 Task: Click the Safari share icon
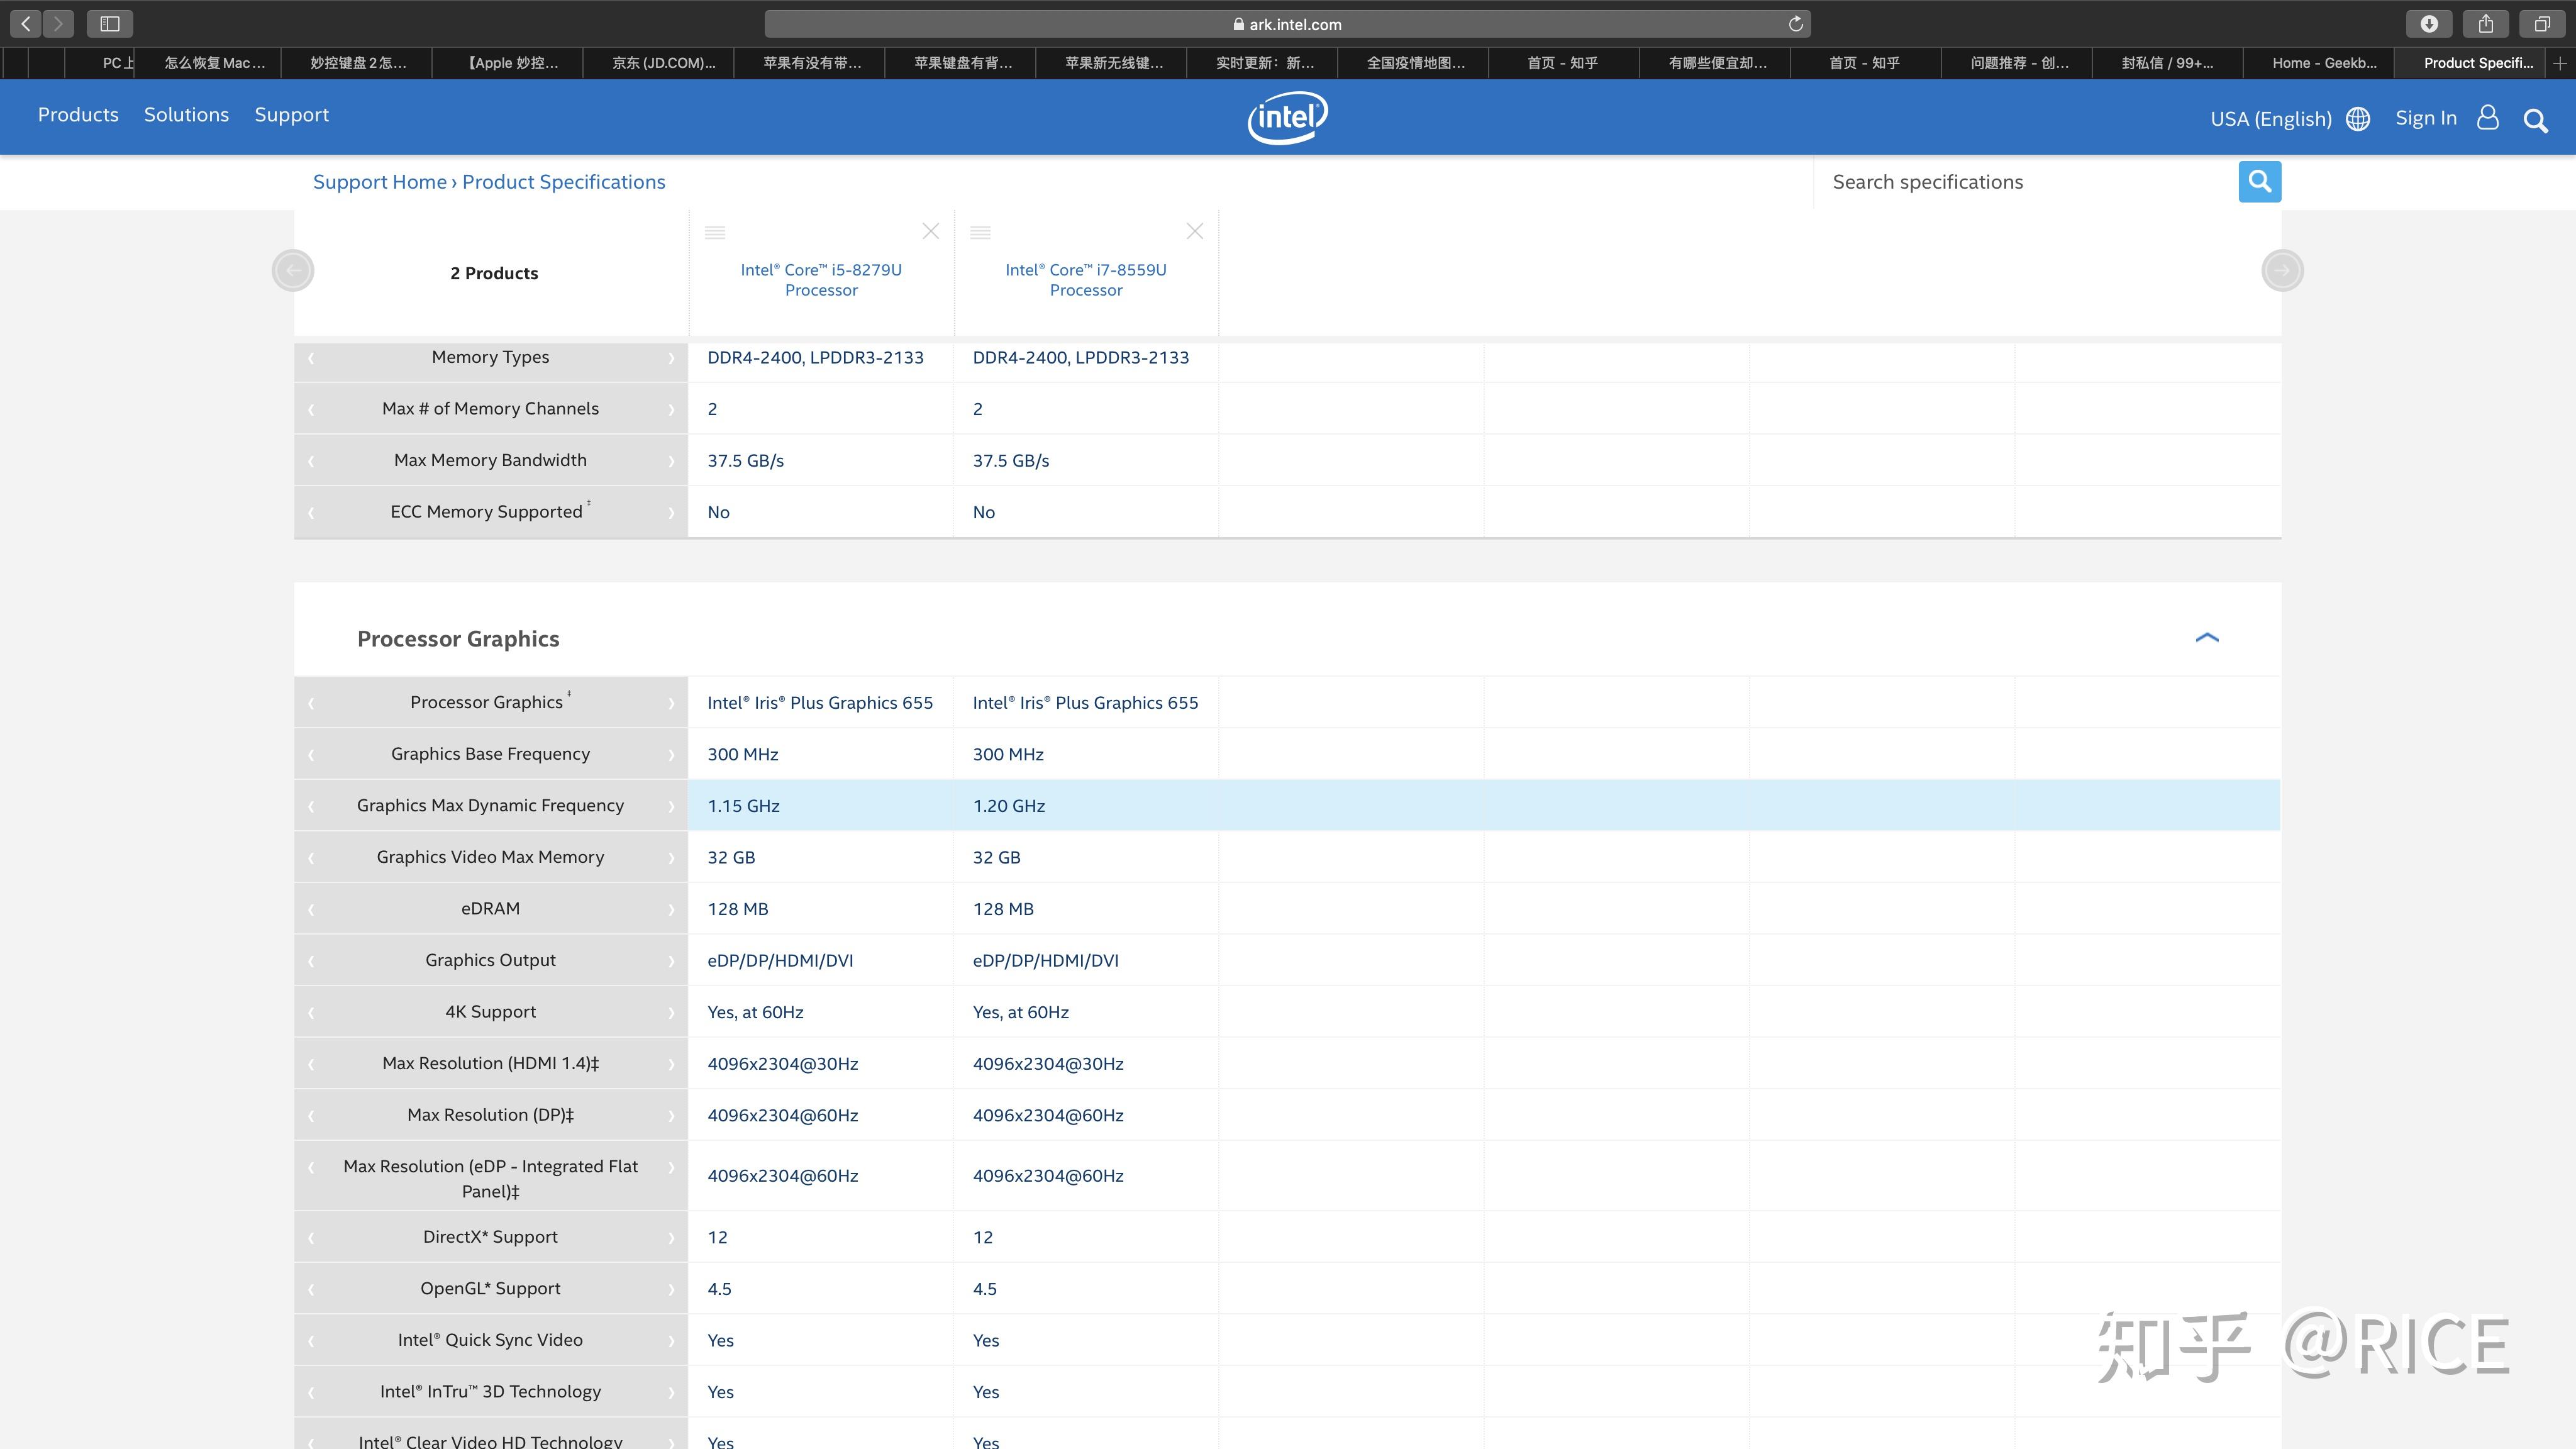click(x=2486, y=23)
